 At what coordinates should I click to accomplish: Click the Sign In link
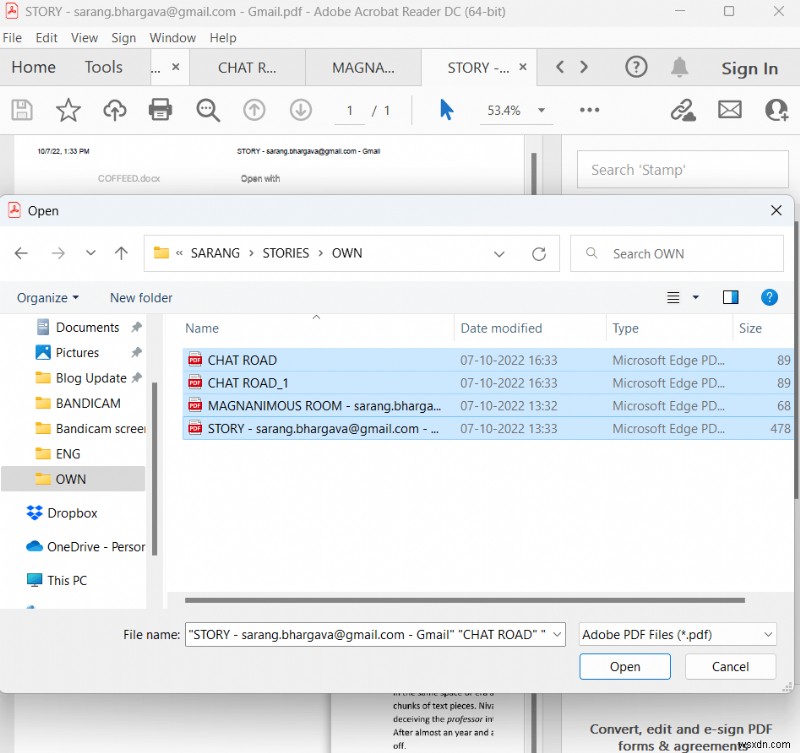pyautogui.click(x=749, y=68)
